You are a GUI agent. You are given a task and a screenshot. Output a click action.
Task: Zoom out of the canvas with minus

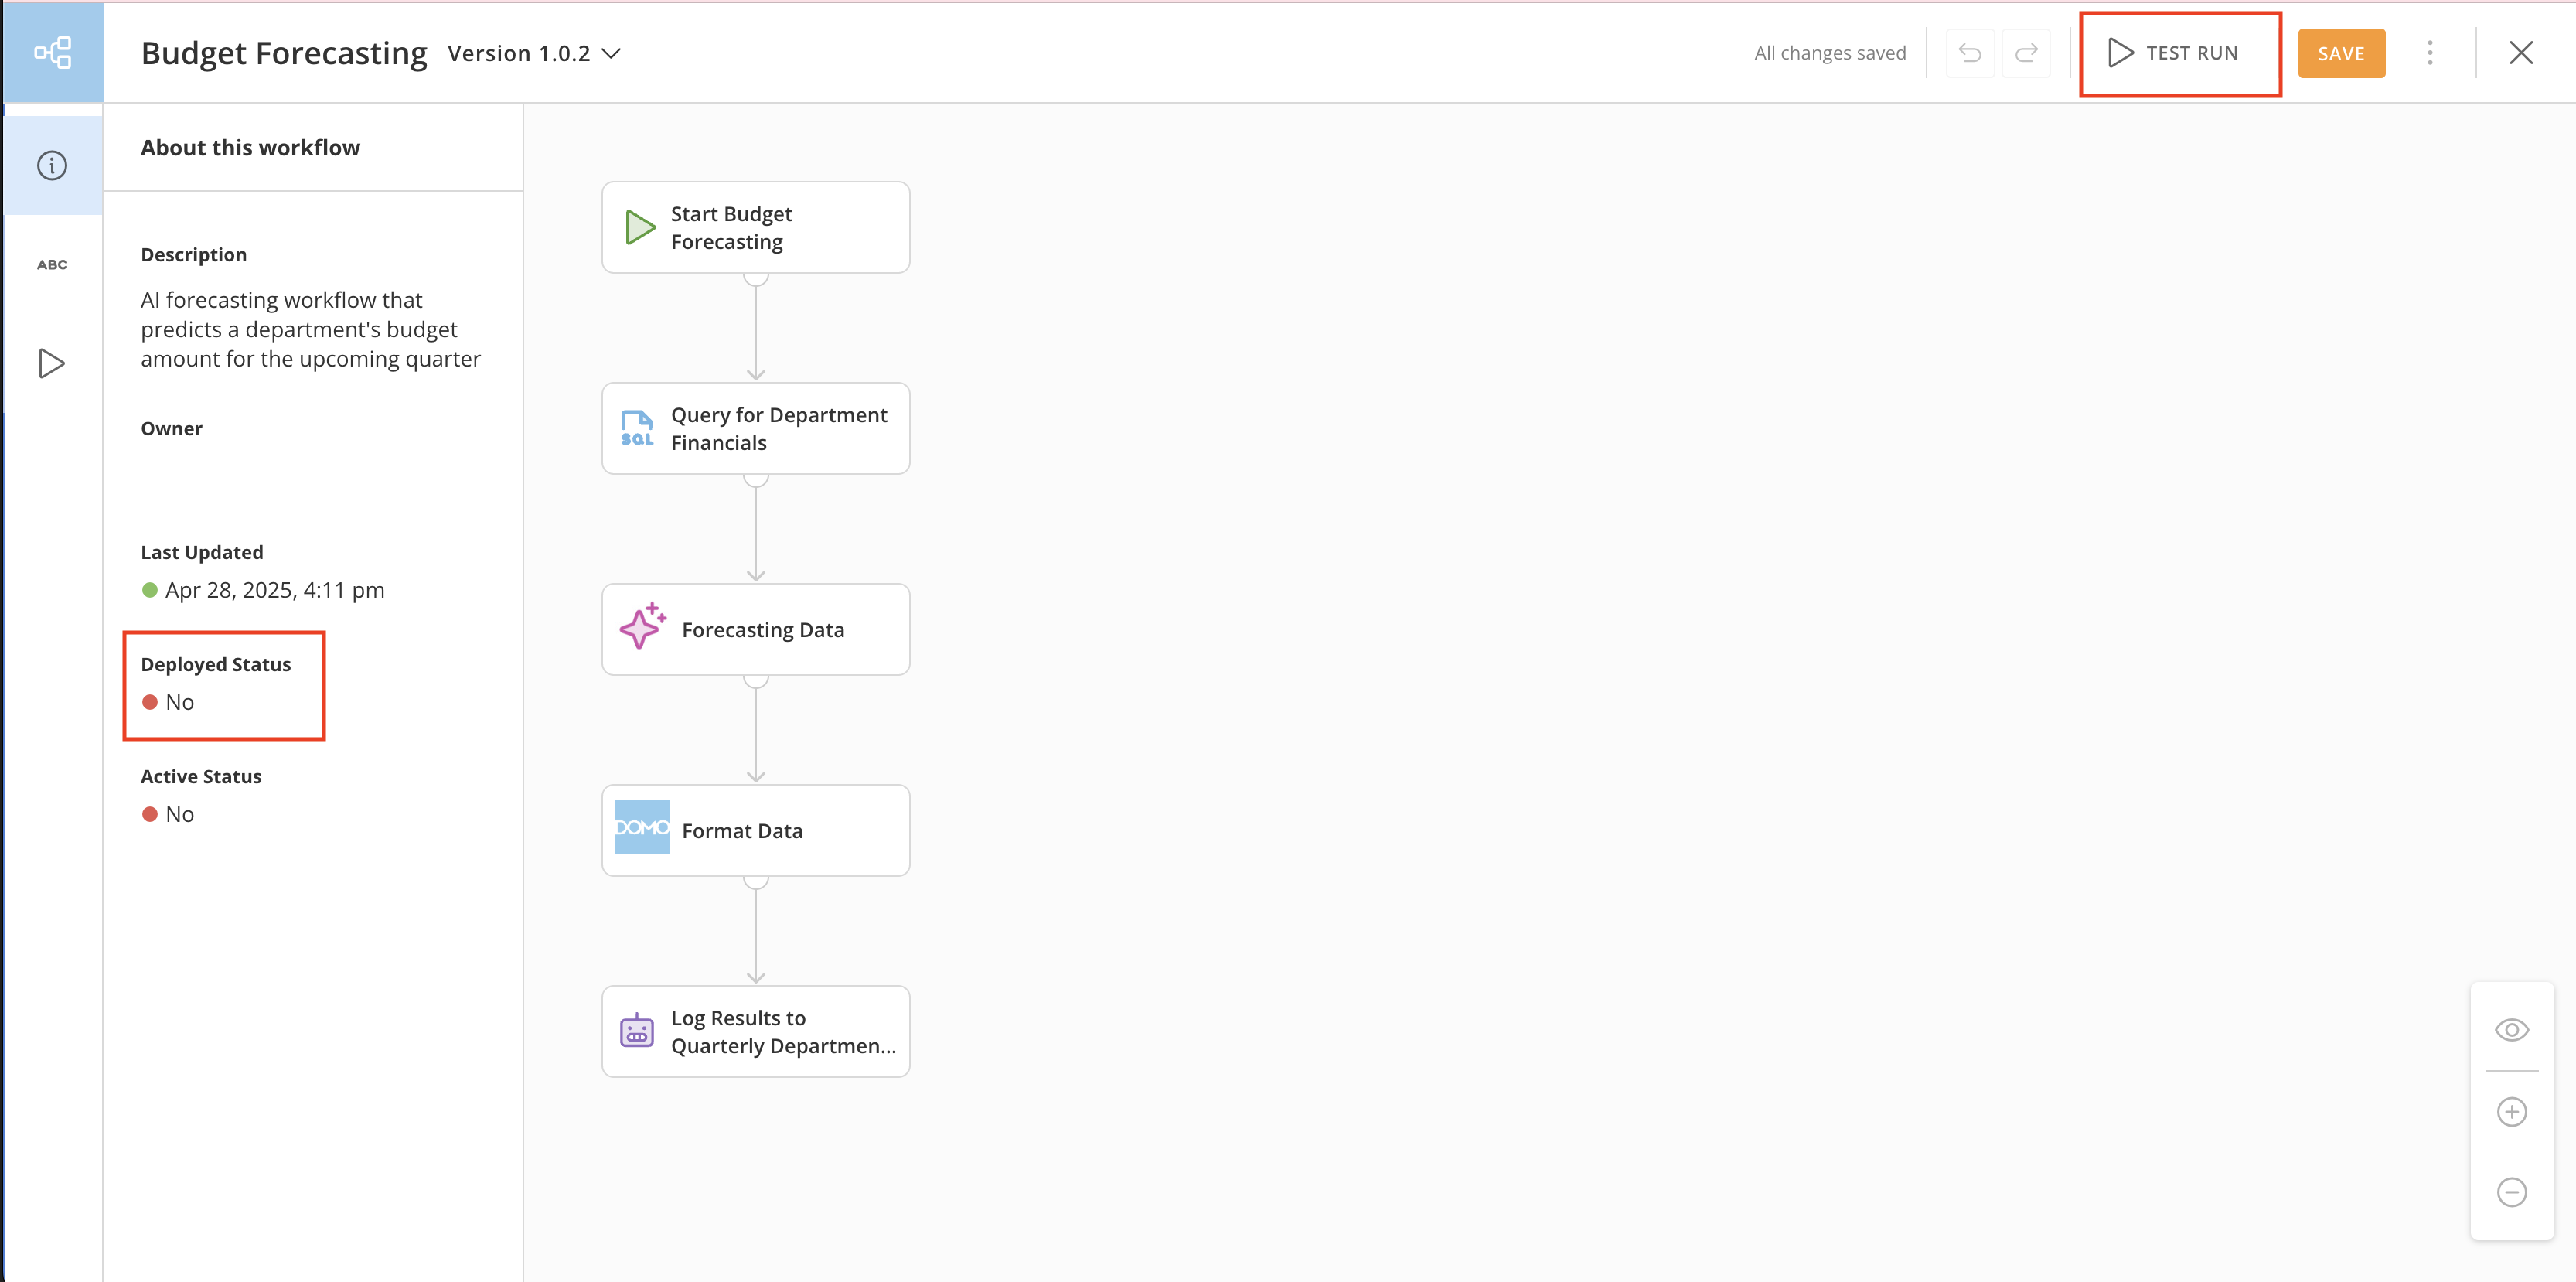[2511, 1192]
